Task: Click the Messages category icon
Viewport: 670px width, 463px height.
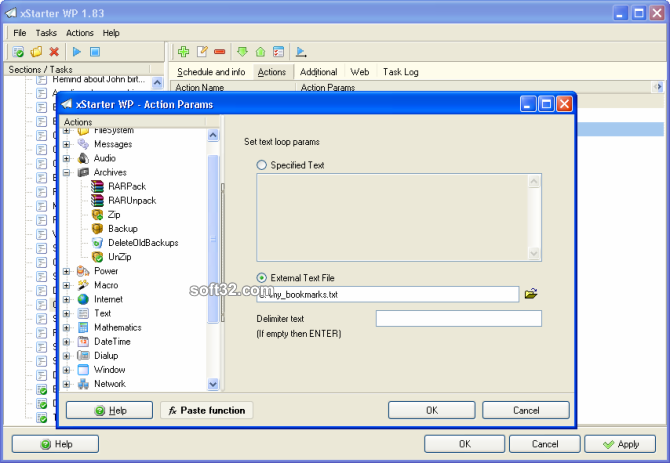Action: point(83,144)
